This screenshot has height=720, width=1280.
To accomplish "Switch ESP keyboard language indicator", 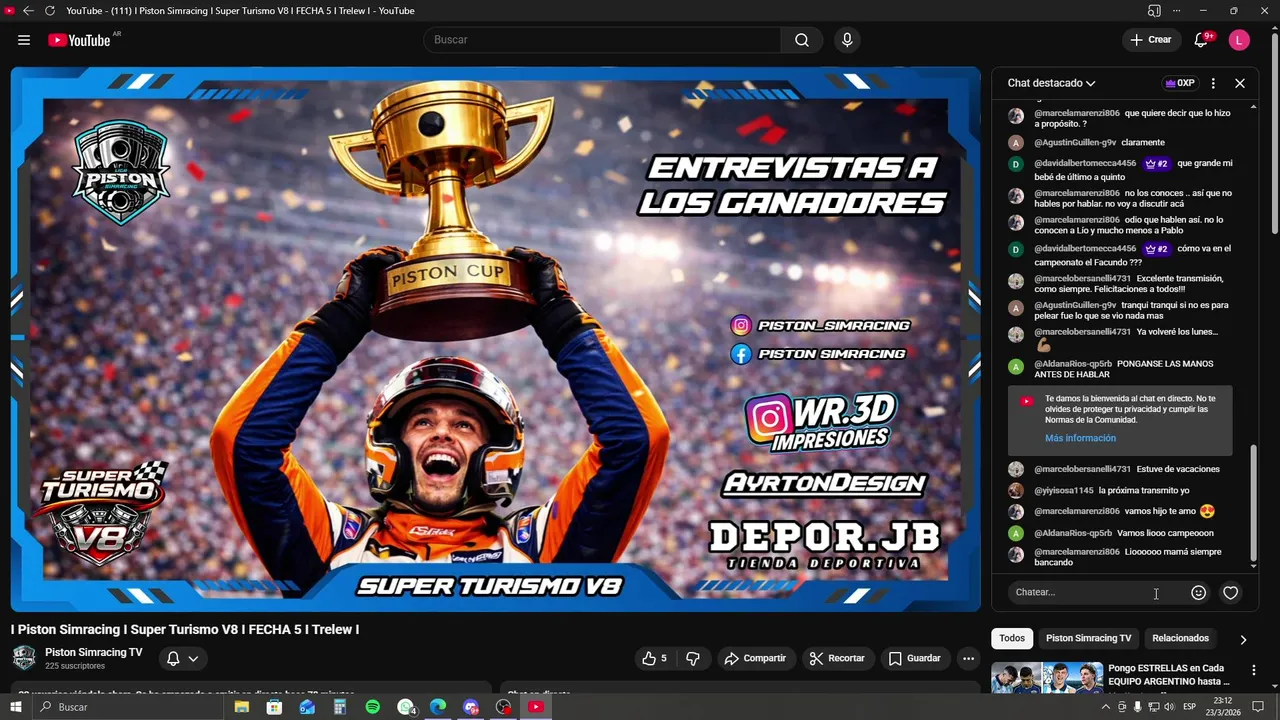I will (x=1190, y=707).
